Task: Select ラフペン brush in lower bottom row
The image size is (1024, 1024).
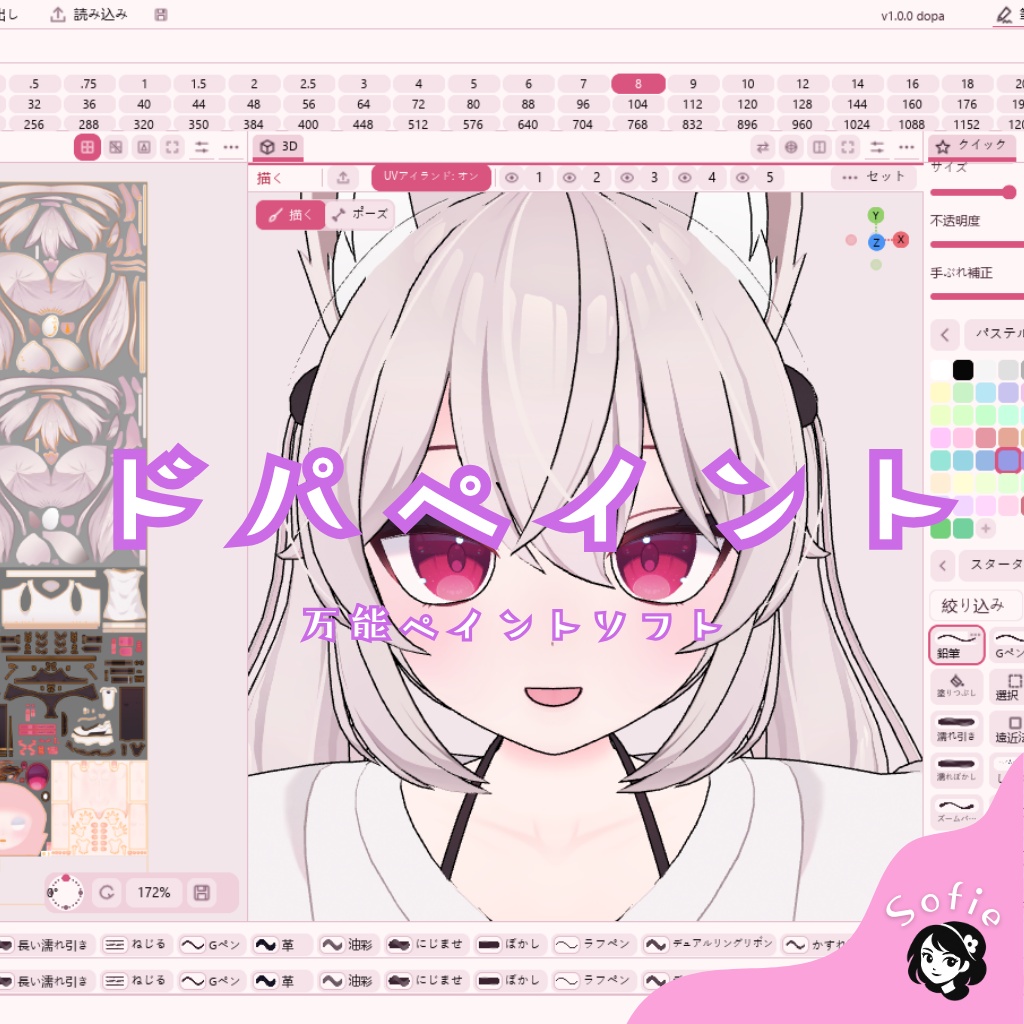Action: (x=592, y=980)
